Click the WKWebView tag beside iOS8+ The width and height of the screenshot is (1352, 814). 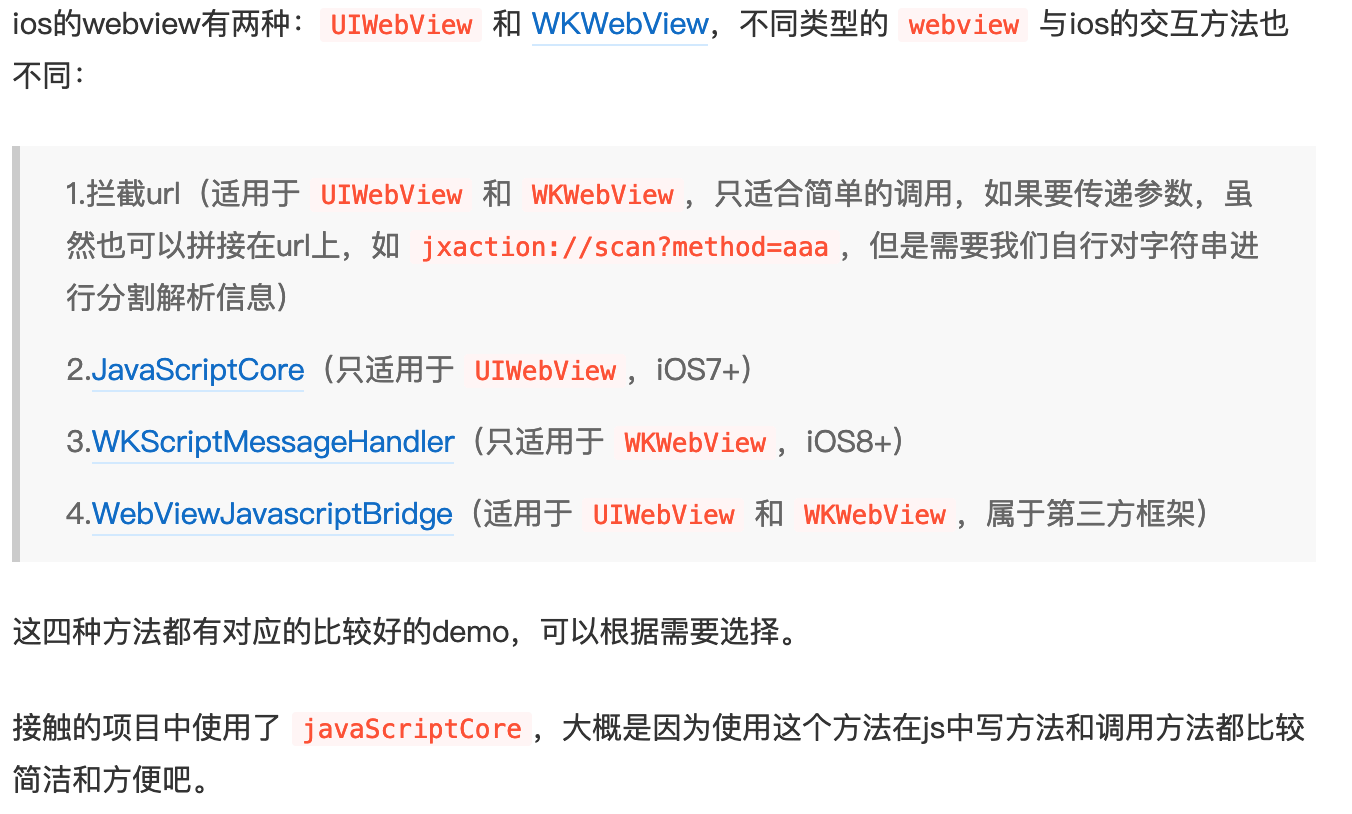point(695,443)
